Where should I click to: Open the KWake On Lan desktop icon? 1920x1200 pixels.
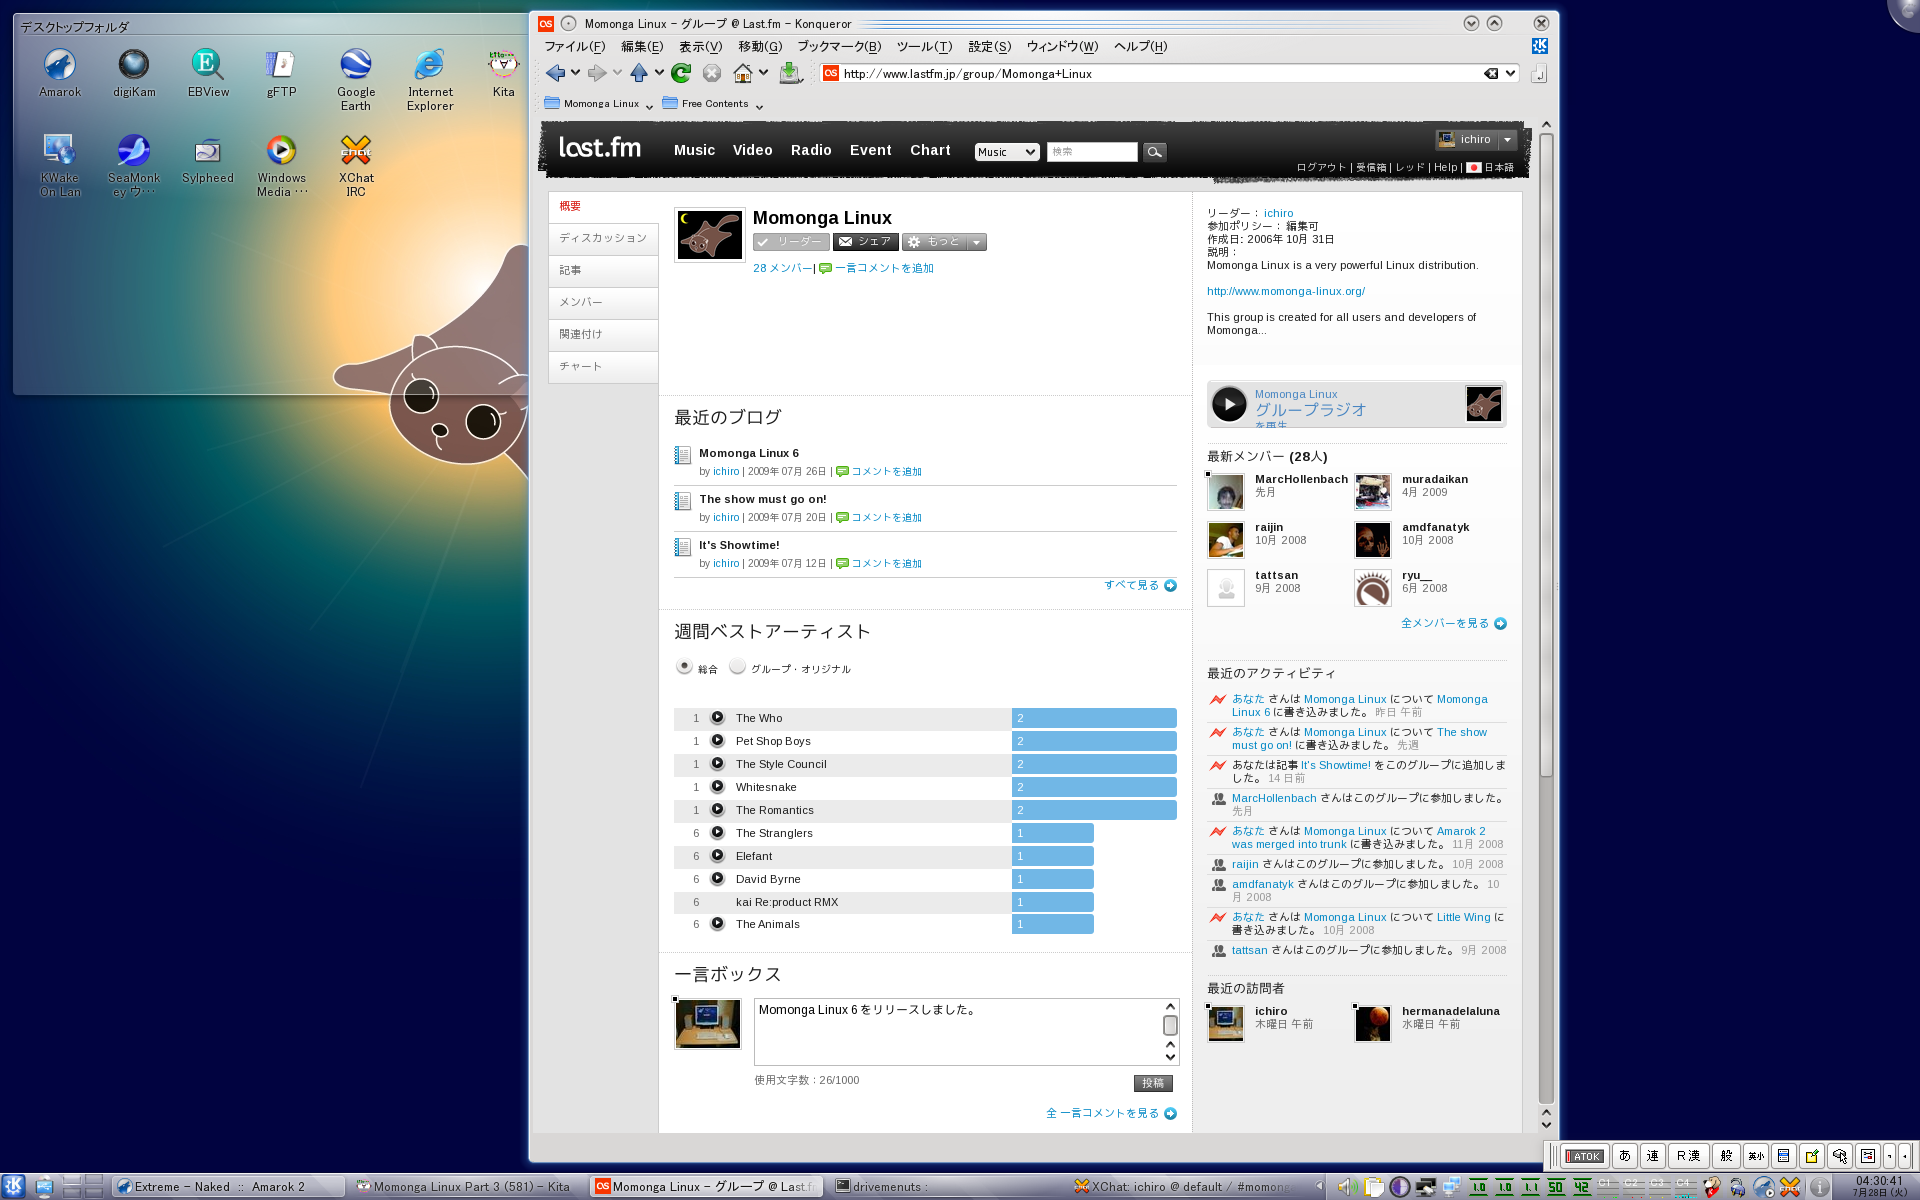tap(60, 165)
